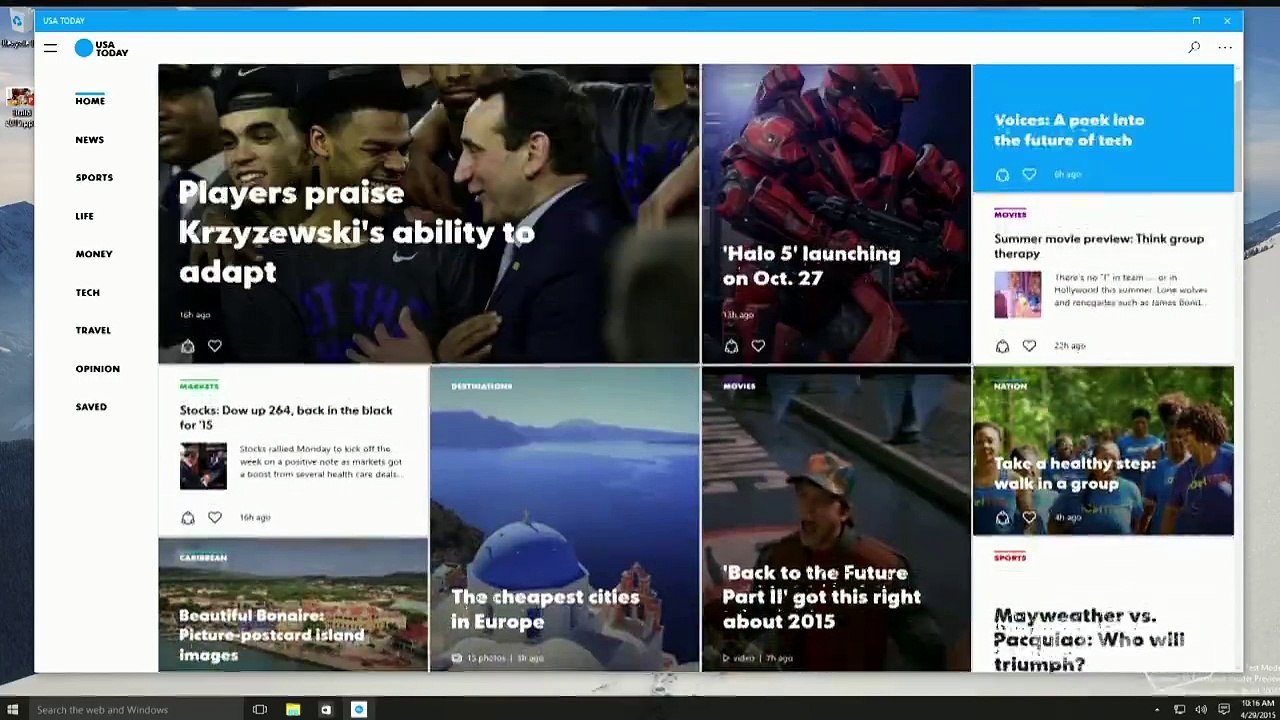Heart the healthy step walk story
This screenshot has height=720, width=1280.
click(x=1029, y=518)
